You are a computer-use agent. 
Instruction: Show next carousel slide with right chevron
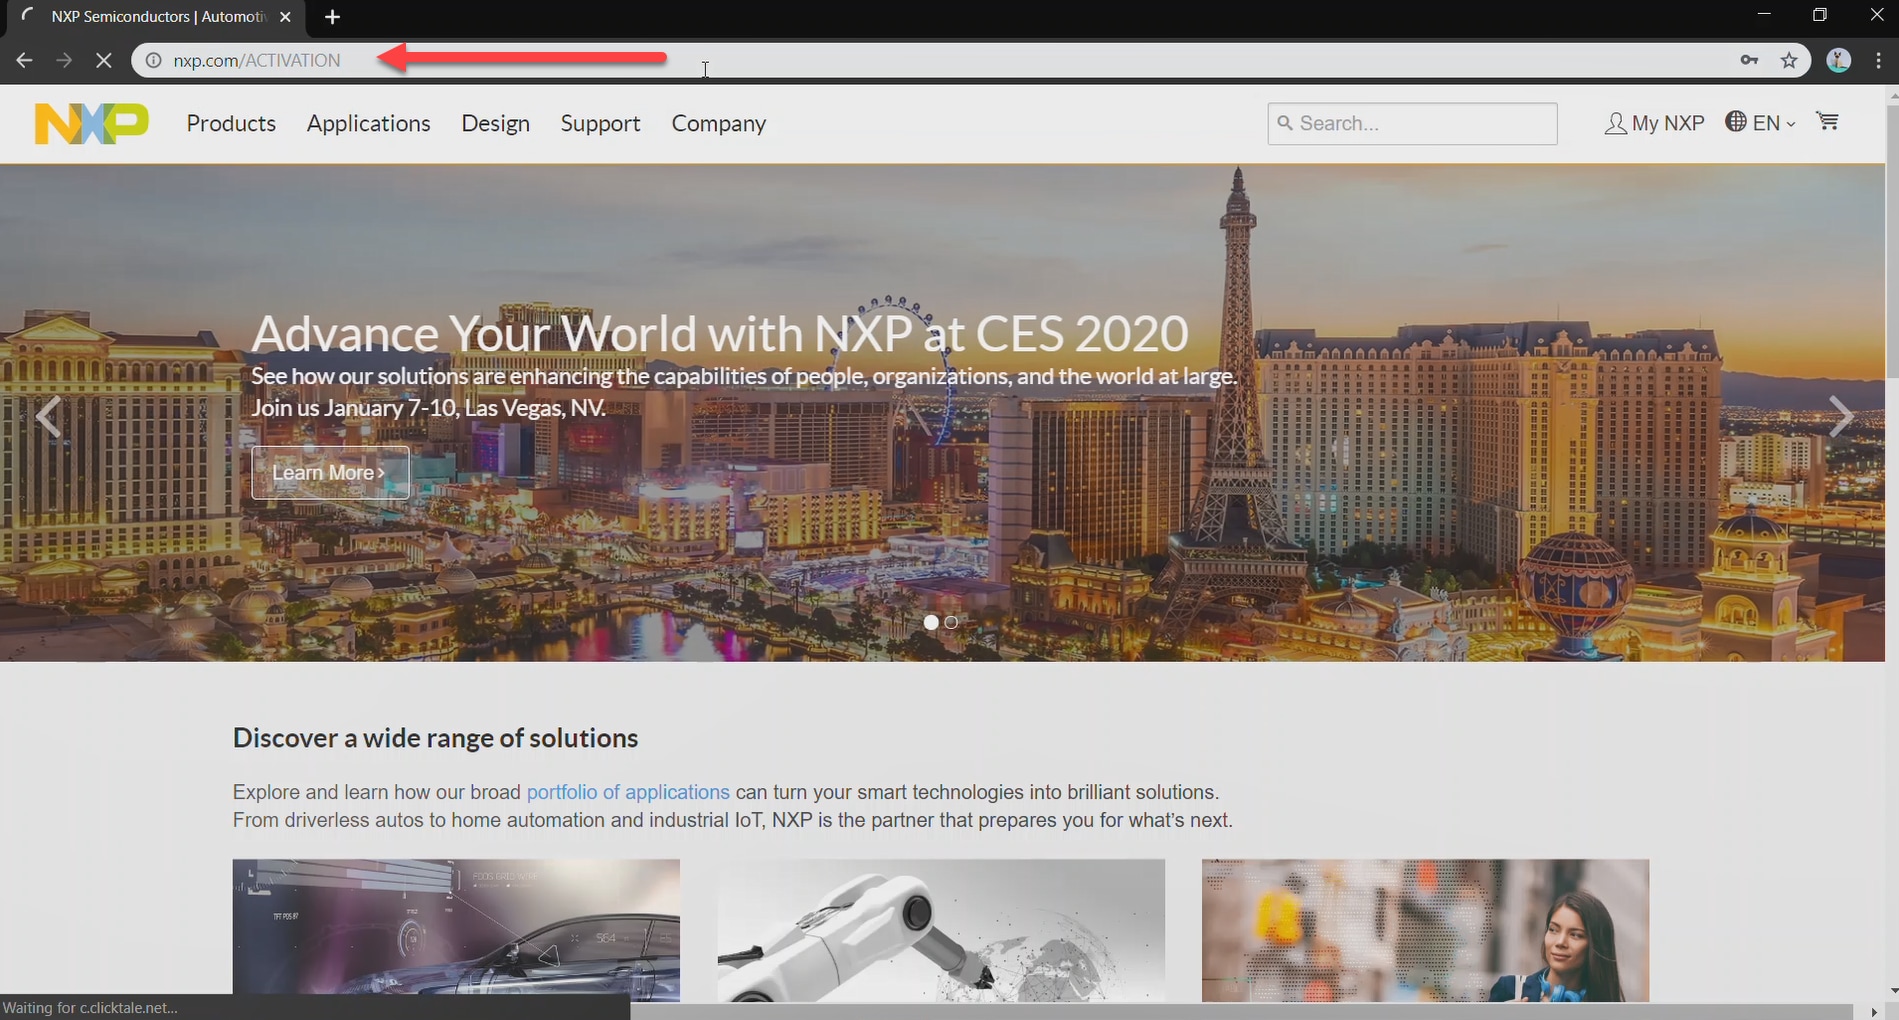click(1840, 416)
